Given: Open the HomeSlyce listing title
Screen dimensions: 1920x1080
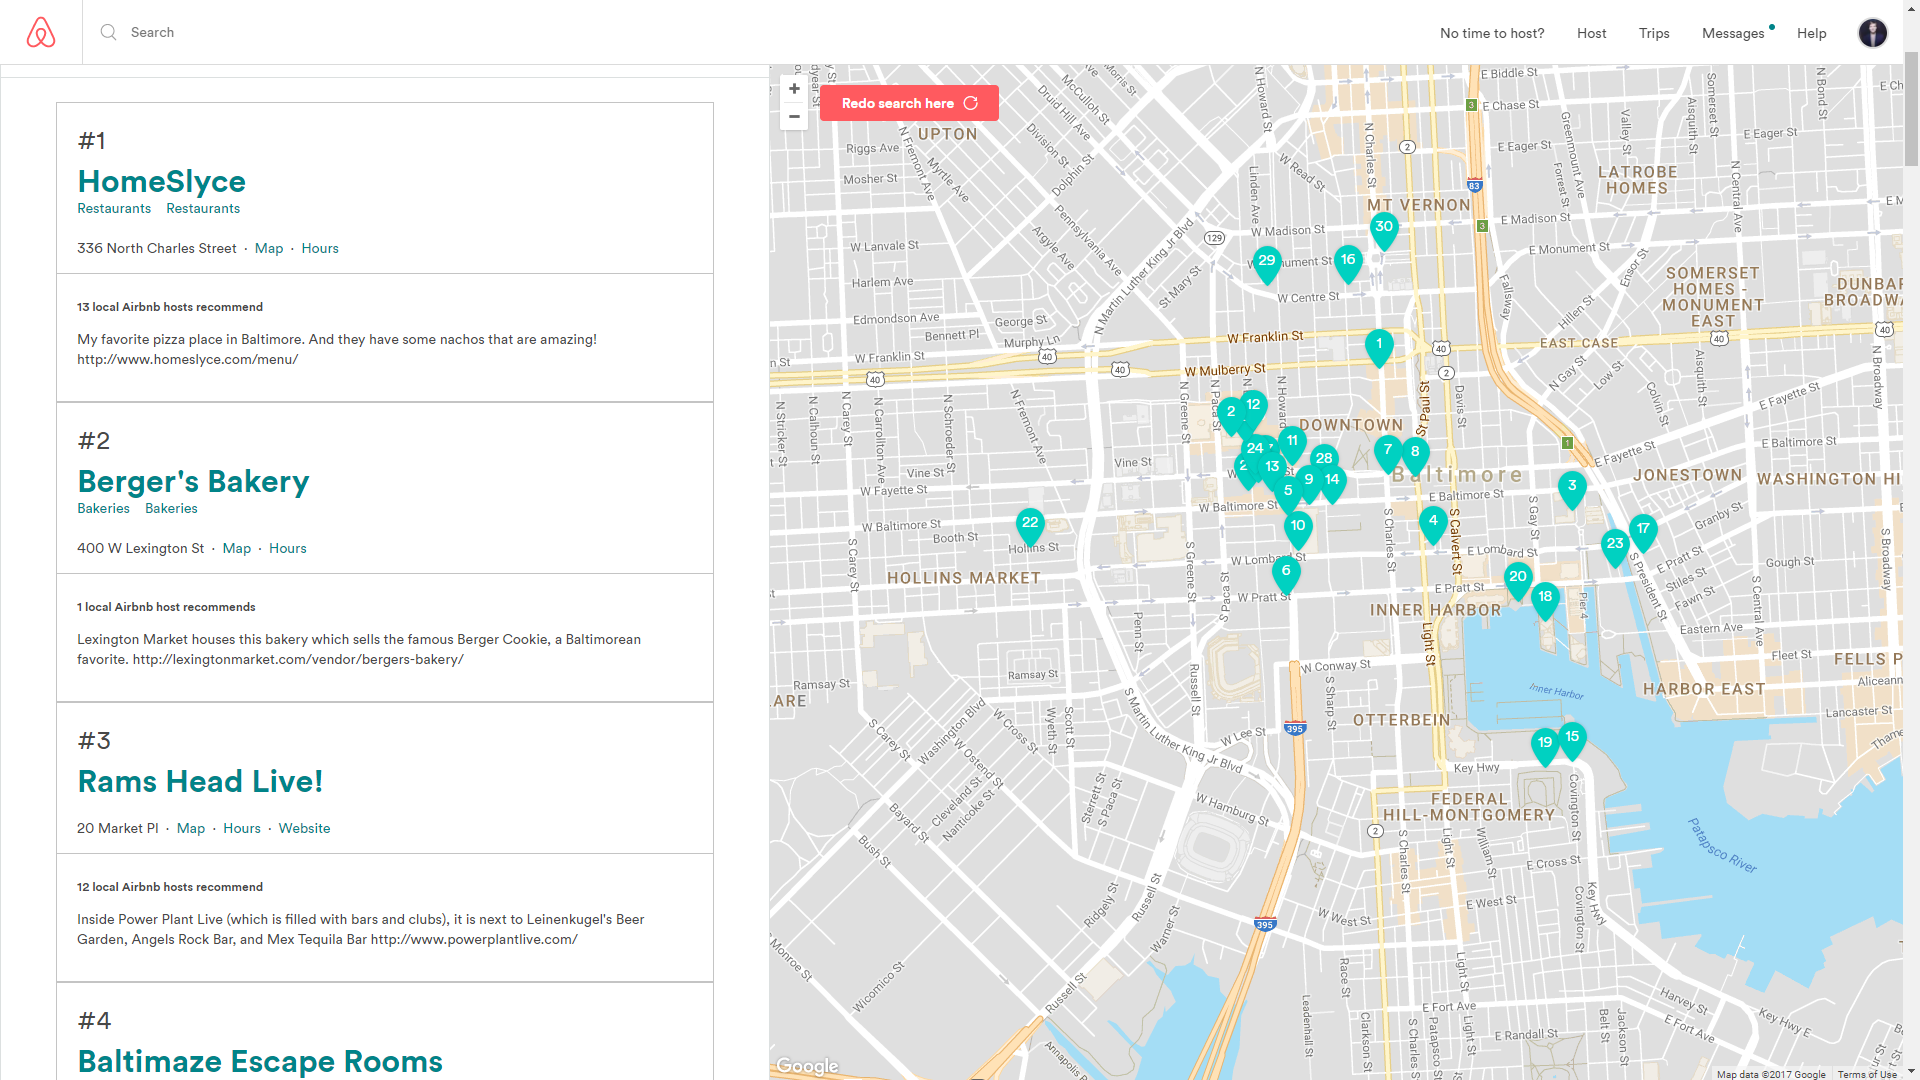Looking at the screenshot, I should [x=162, y=181].
